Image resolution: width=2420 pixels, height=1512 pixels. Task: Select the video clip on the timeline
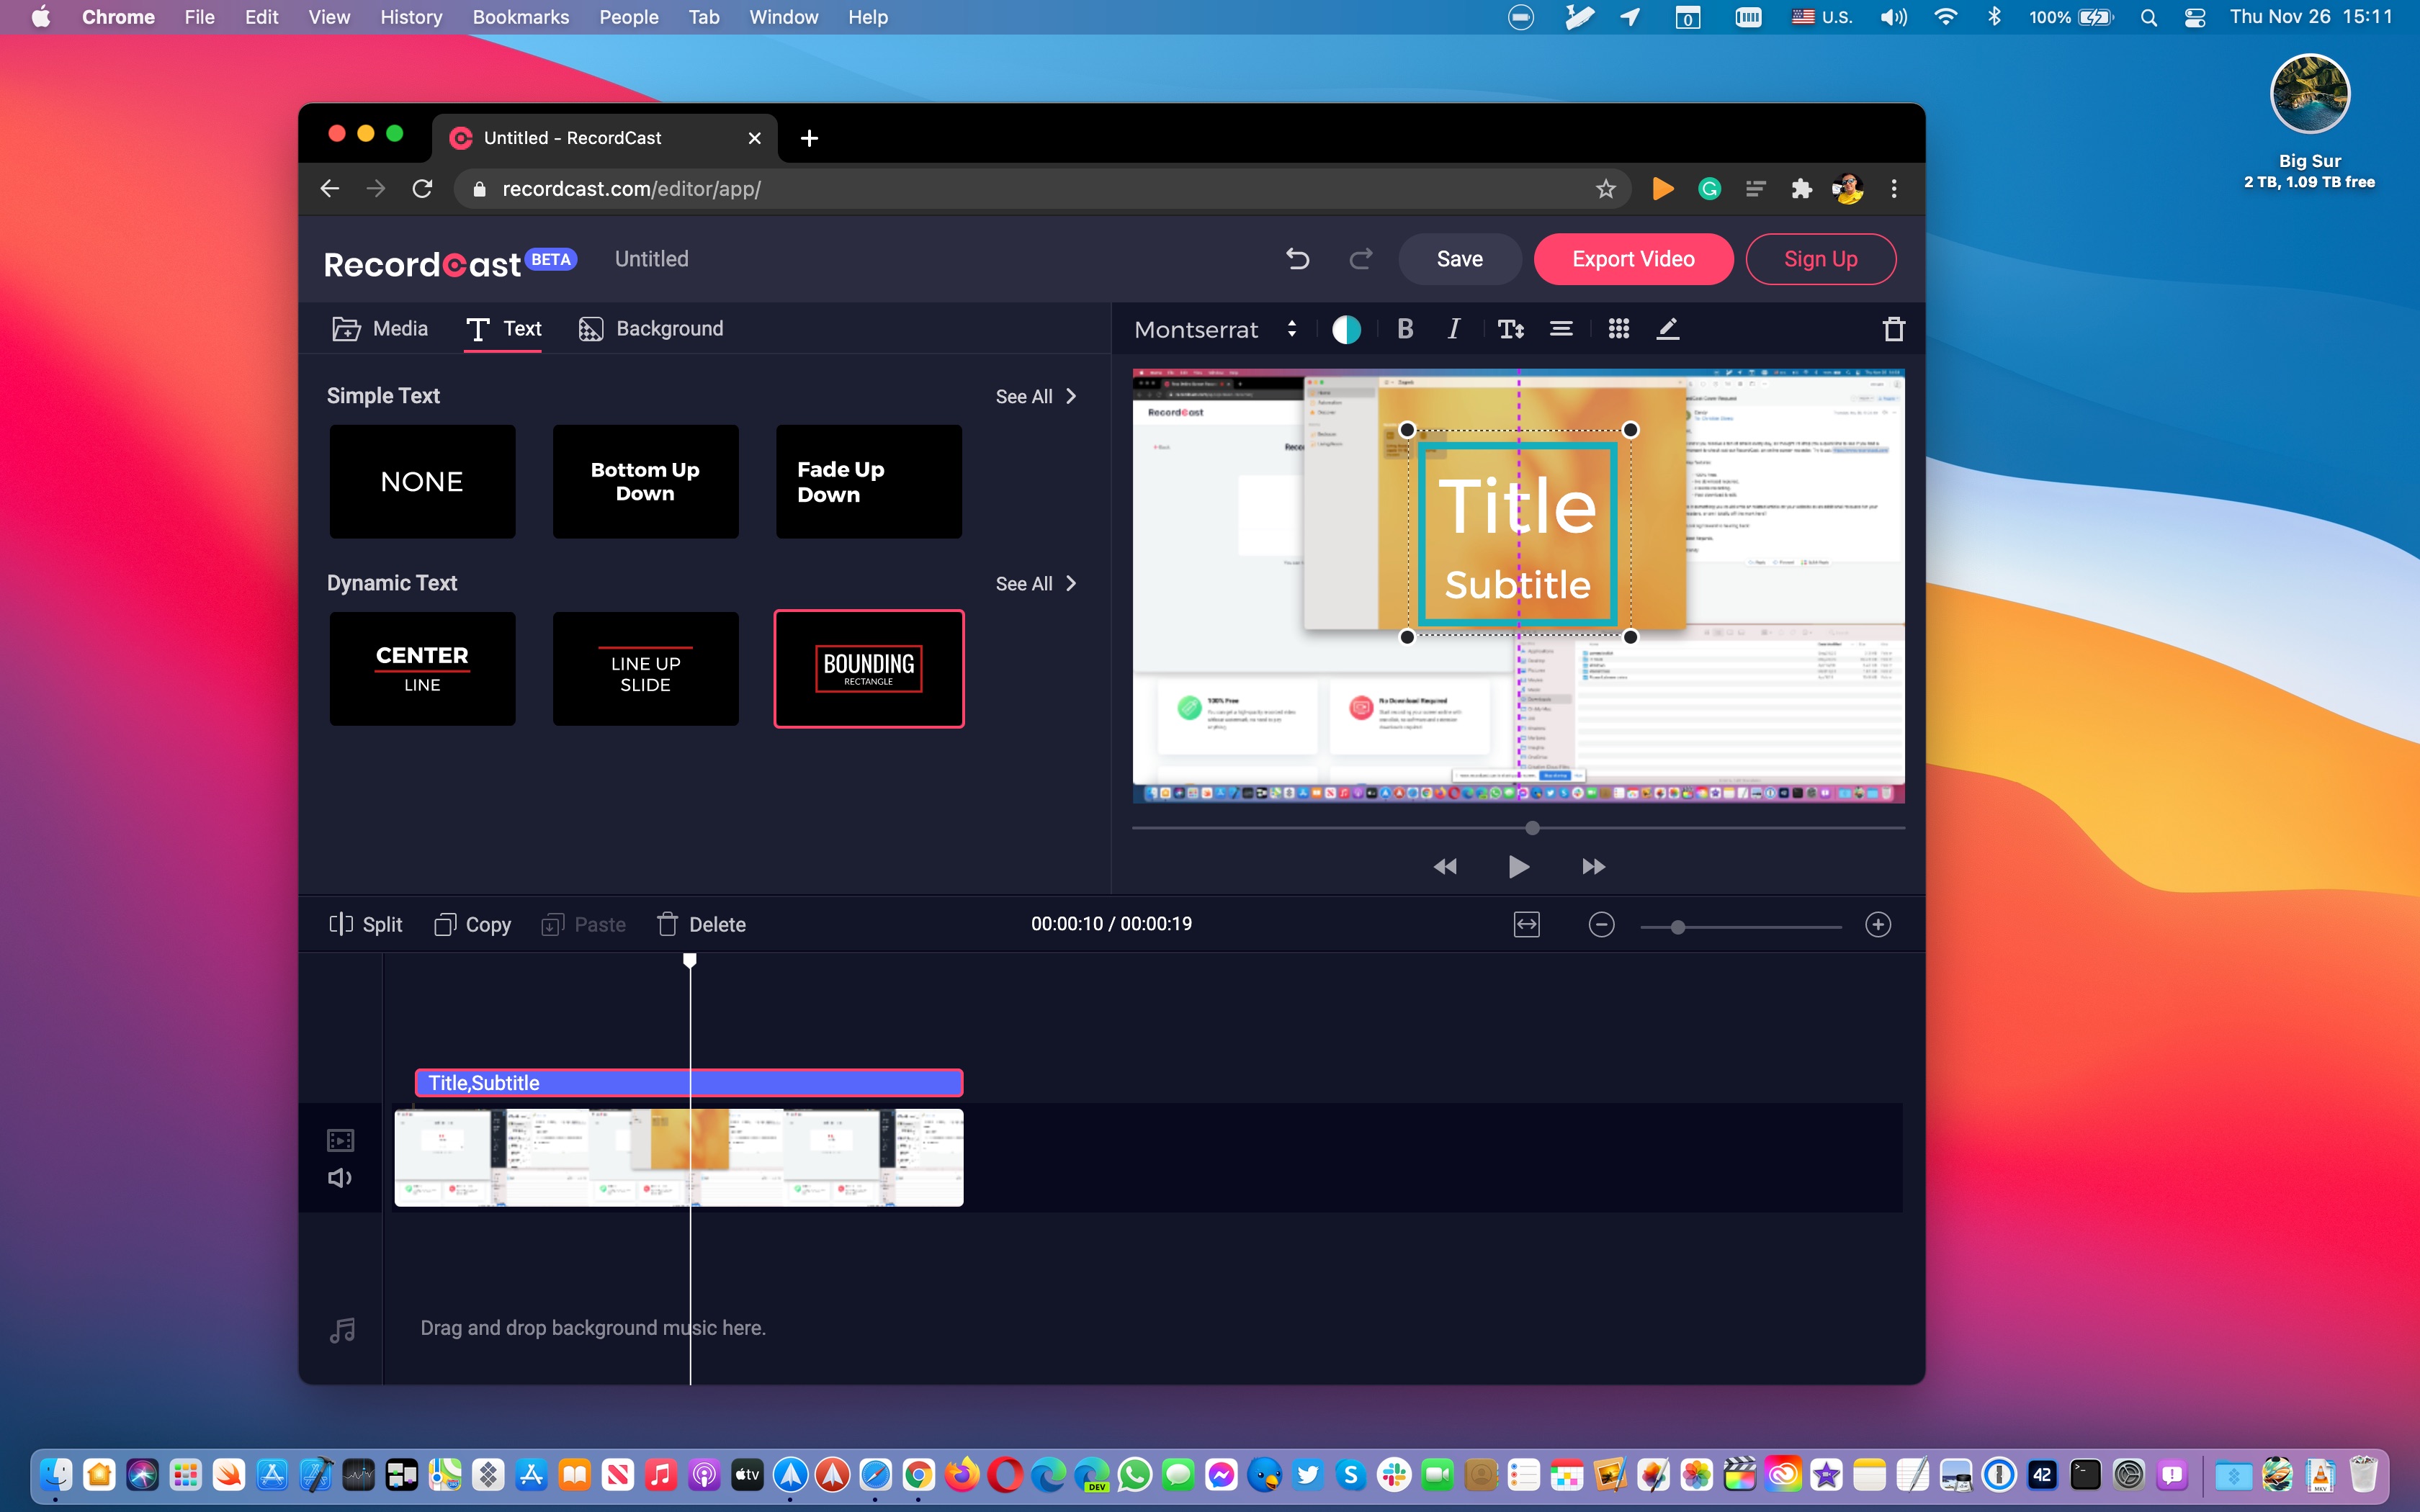tap(679, 1157)
